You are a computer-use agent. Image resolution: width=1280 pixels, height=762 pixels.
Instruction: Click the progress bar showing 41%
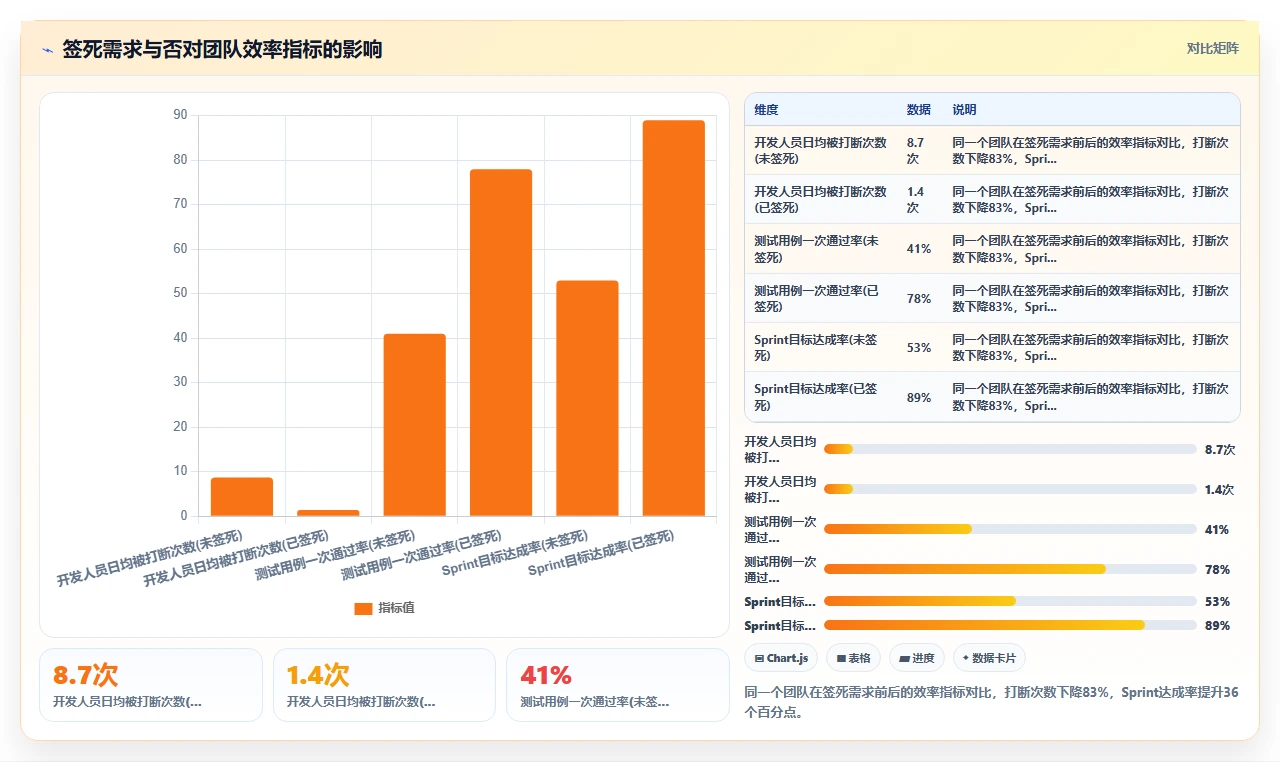[1010, 529]
